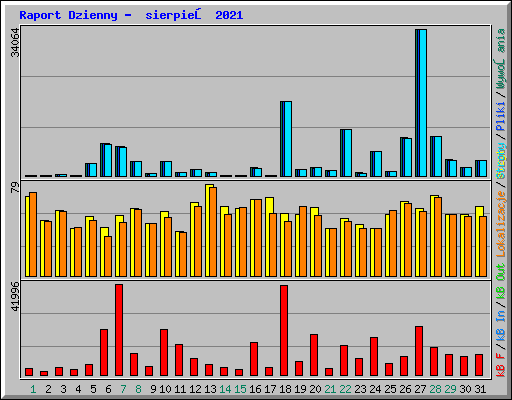Click the cyan bar for day 6

pos(106,160)
